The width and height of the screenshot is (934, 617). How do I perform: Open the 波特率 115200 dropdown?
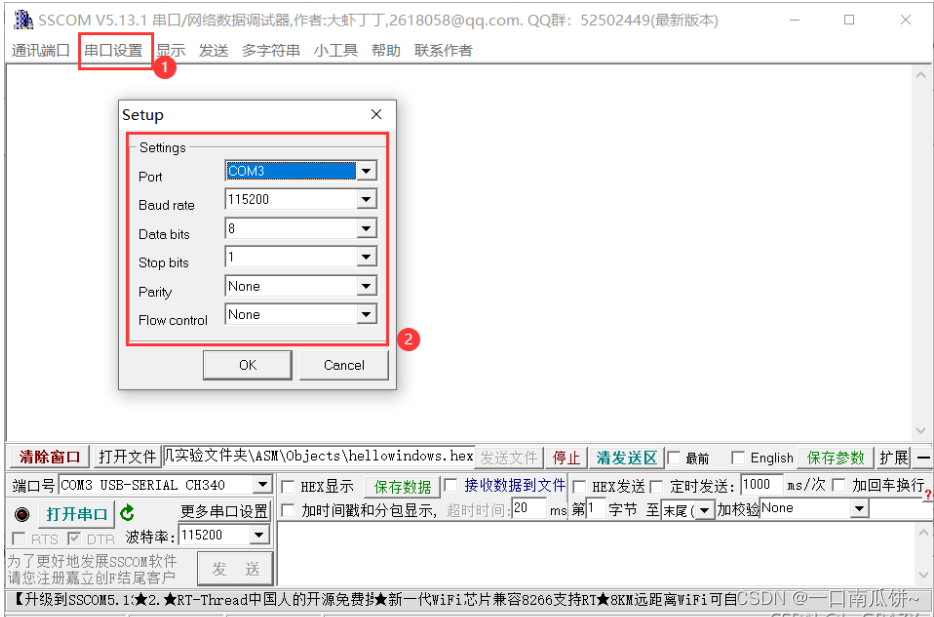pyautogui.click(x=259, y=535)
